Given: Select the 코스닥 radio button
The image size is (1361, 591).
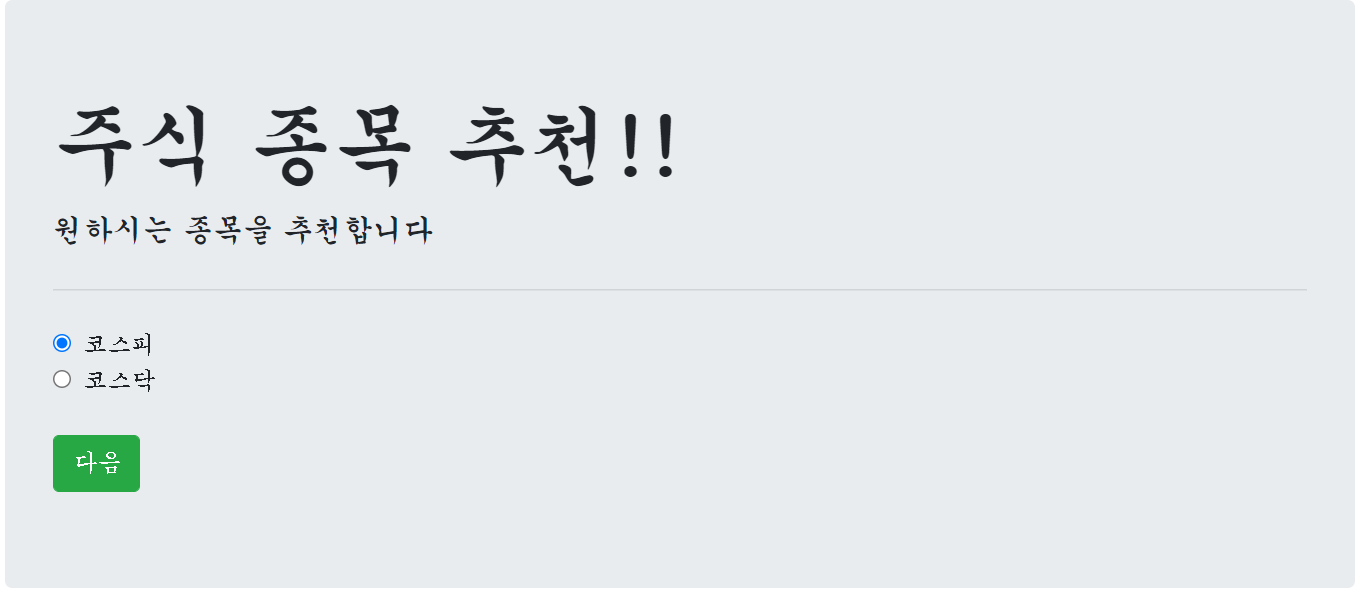Looking at the screenshot, I should [x=62, y=379].
